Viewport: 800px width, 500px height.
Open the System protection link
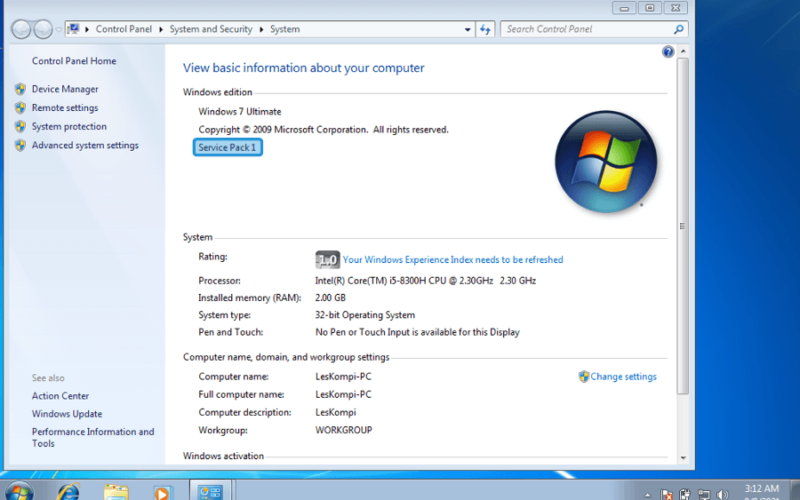tap(69, 127)
